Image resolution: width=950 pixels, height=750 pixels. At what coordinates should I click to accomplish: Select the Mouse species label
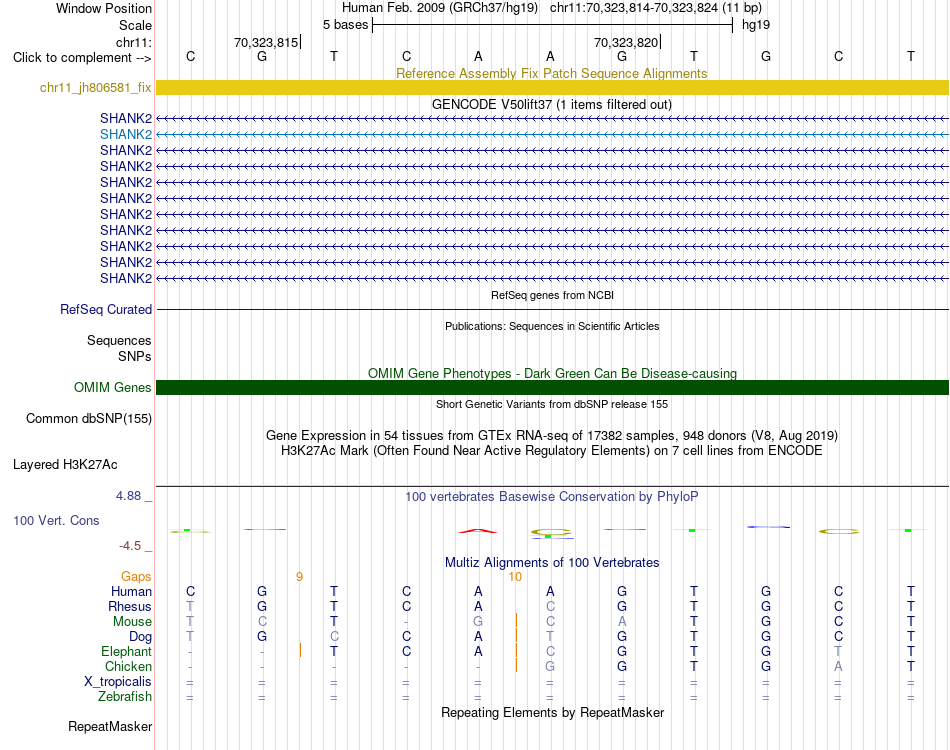tap(132, 622)
